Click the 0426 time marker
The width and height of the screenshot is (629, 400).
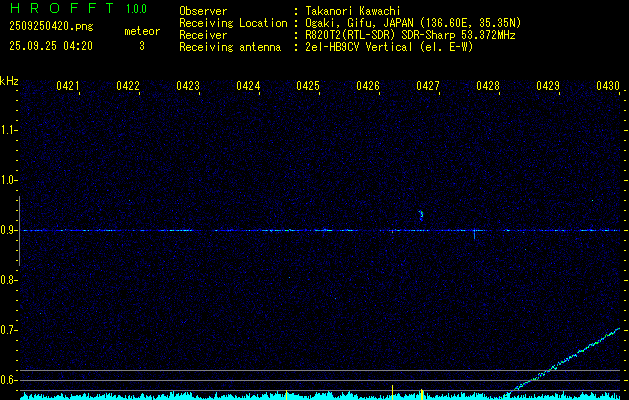pyautogui.click(x=368, y=86)
